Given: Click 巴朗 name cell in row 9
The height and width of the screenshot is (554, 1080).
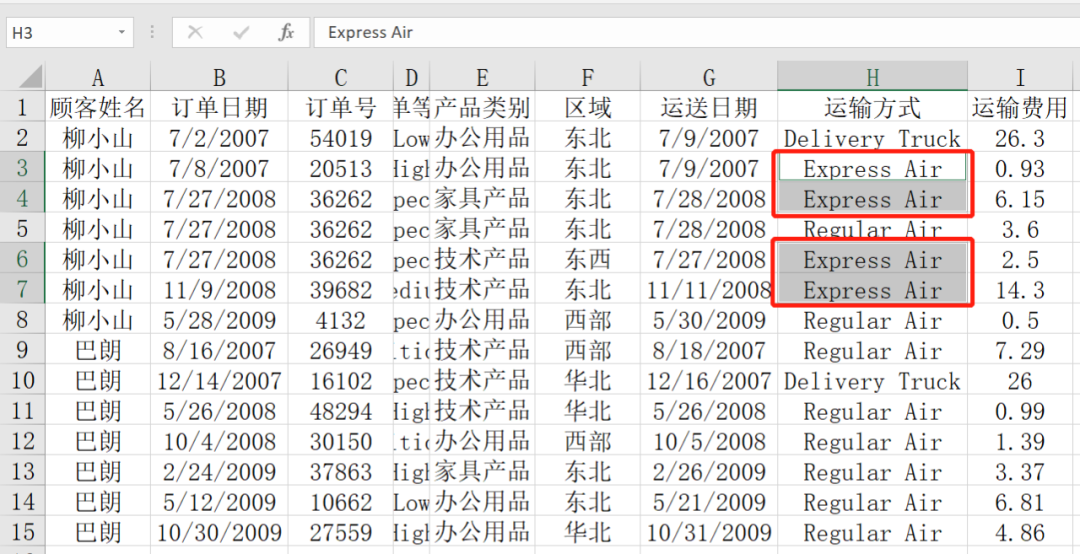Looking at the screenshot, I should (x=98, y=350).
